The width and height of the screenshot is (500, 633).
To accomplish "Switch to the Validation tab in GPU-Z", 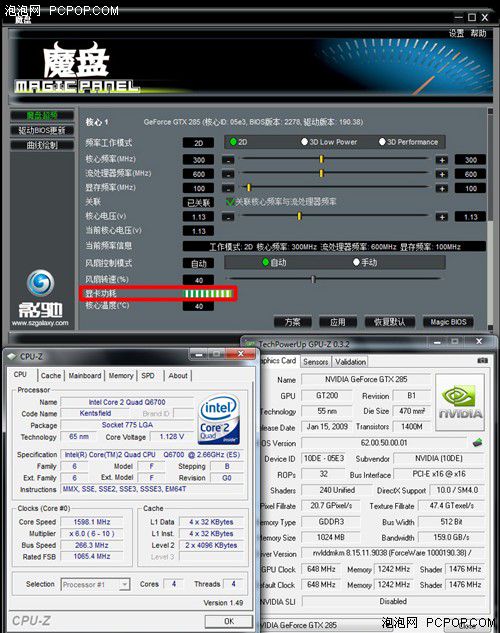I will [350, 362].
